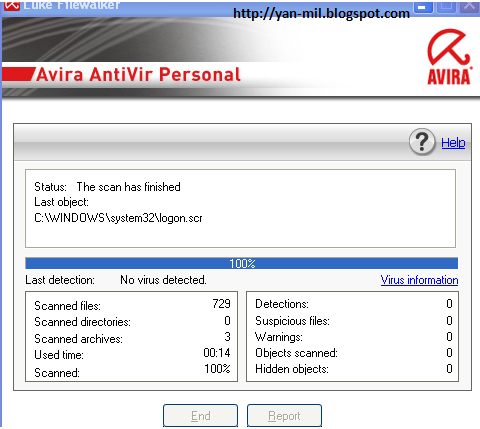Click the Warnings label
The width and height of the screenshot is (480, 429).
click(279, 337)
